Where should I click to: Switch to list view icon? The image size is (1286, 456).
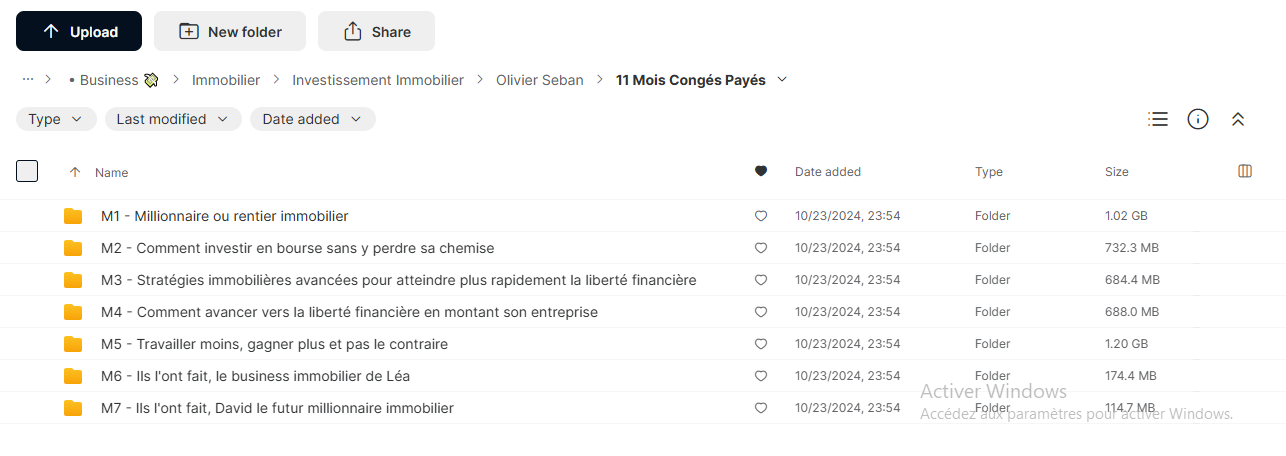coord(1158,119)
